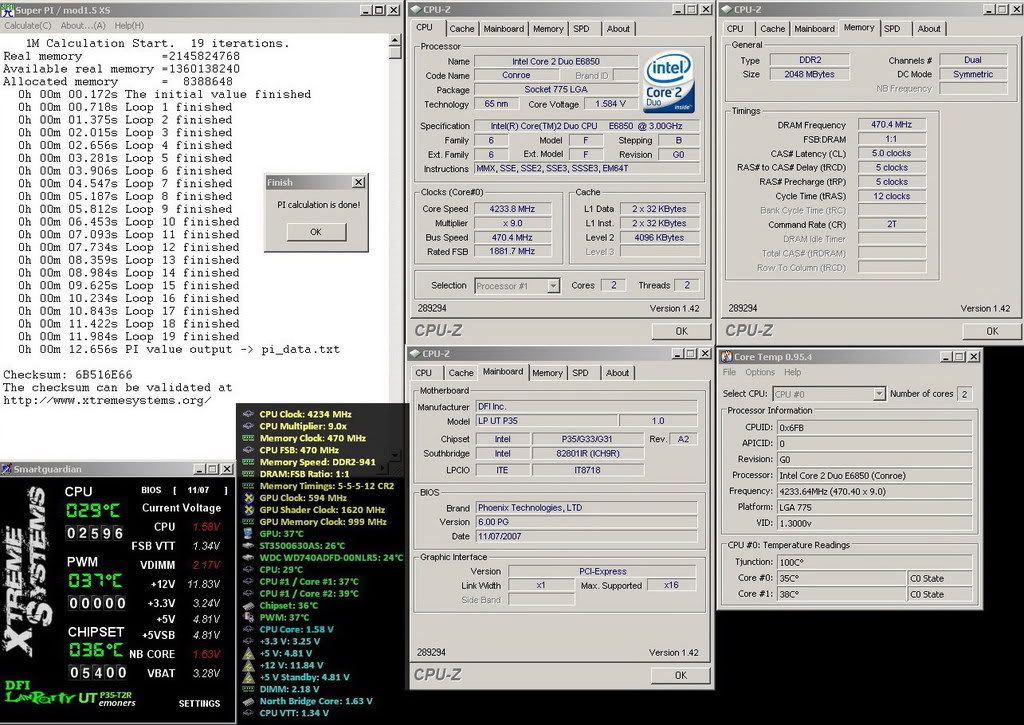Viewport: 1024px width, 725px height.
Task: Click the icon beside PWM: 37°C
Action: (x=248, y=617)
